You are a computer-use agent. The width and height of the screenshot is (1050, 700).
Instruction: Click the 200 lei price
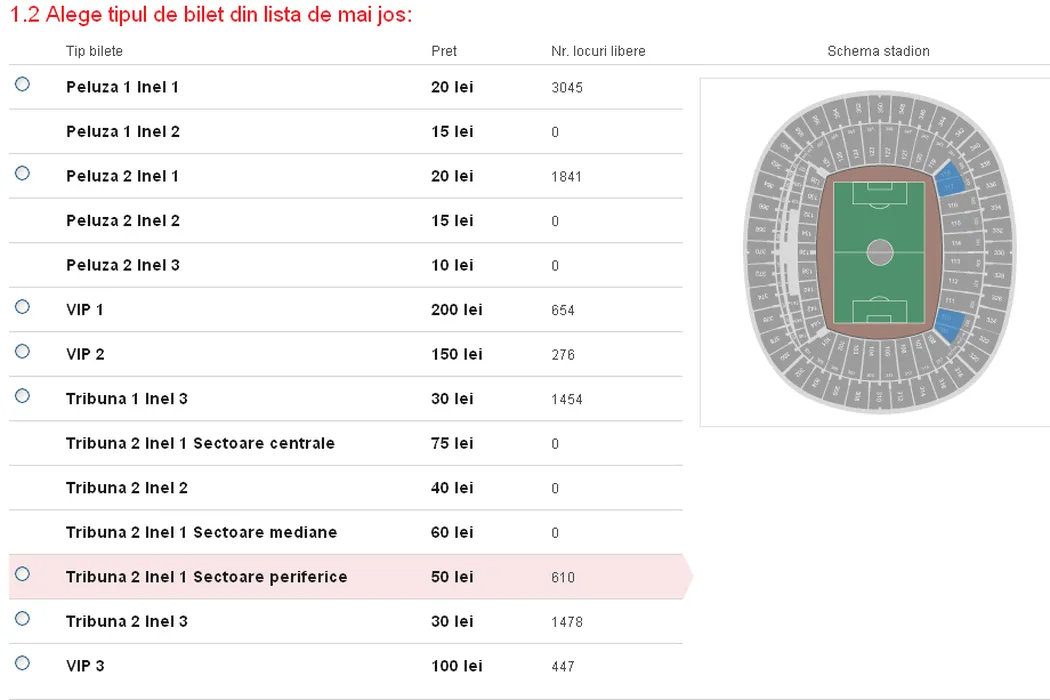coord(456,310)
